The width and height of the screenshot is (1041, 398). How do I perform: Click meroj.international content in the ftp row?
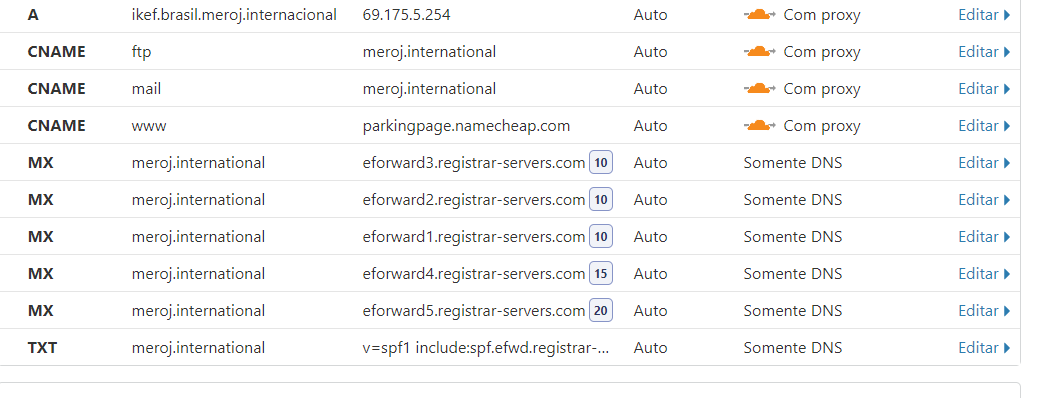(429, 52)
